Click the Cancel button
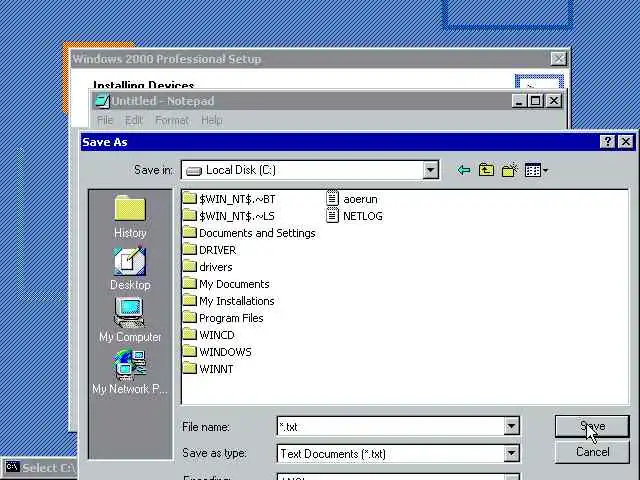 592,452
